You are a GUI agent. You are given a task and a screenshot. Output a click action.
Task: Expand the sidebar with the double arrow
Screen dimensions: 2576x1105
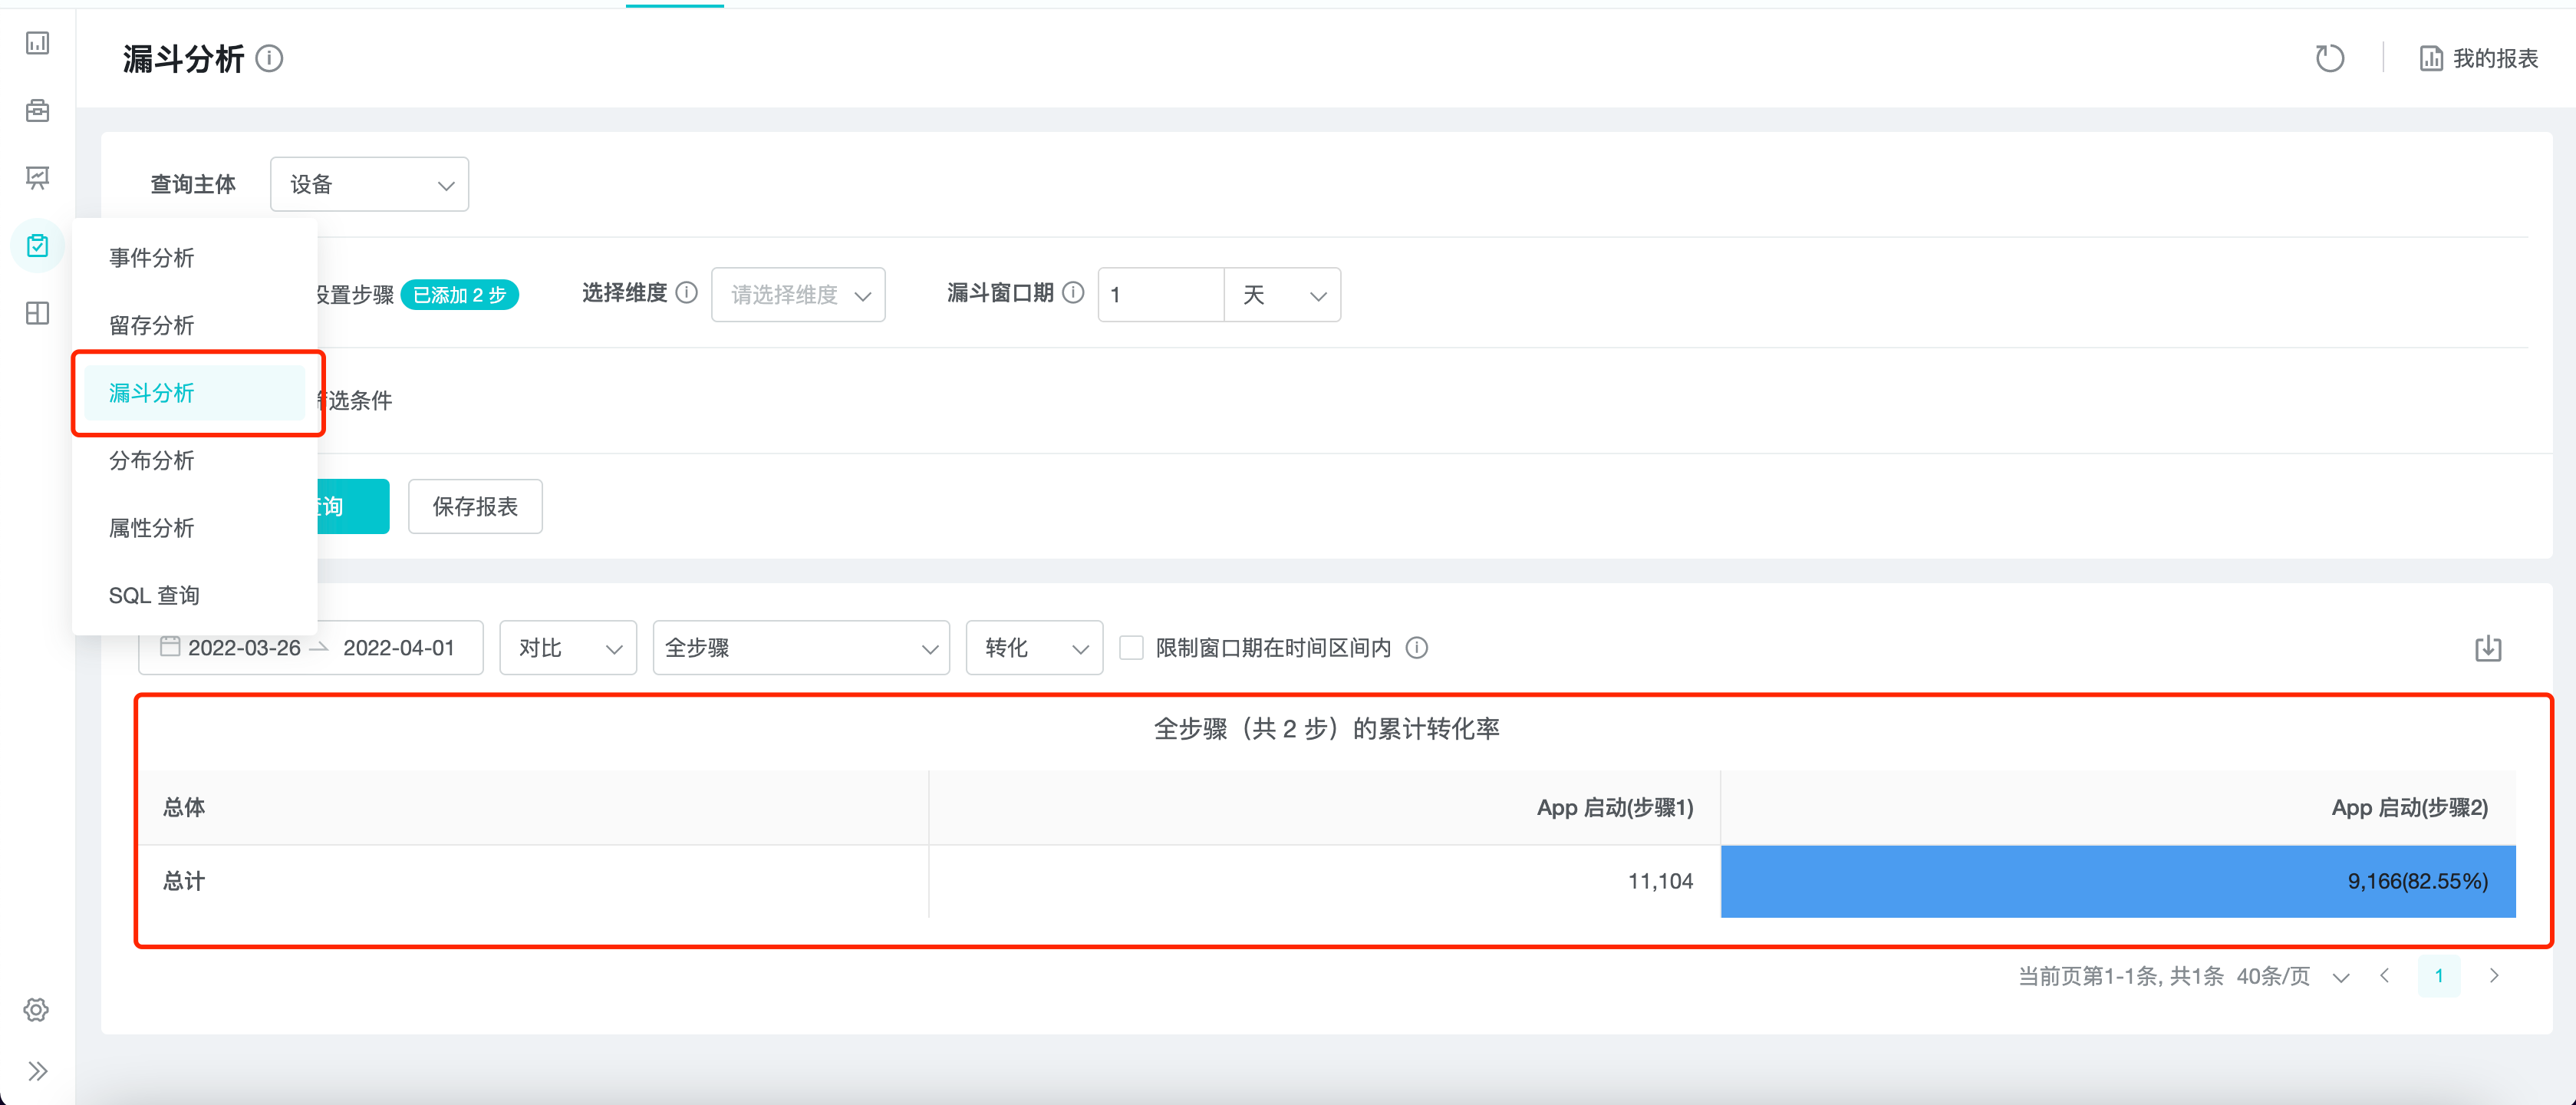pos(38,1071)
